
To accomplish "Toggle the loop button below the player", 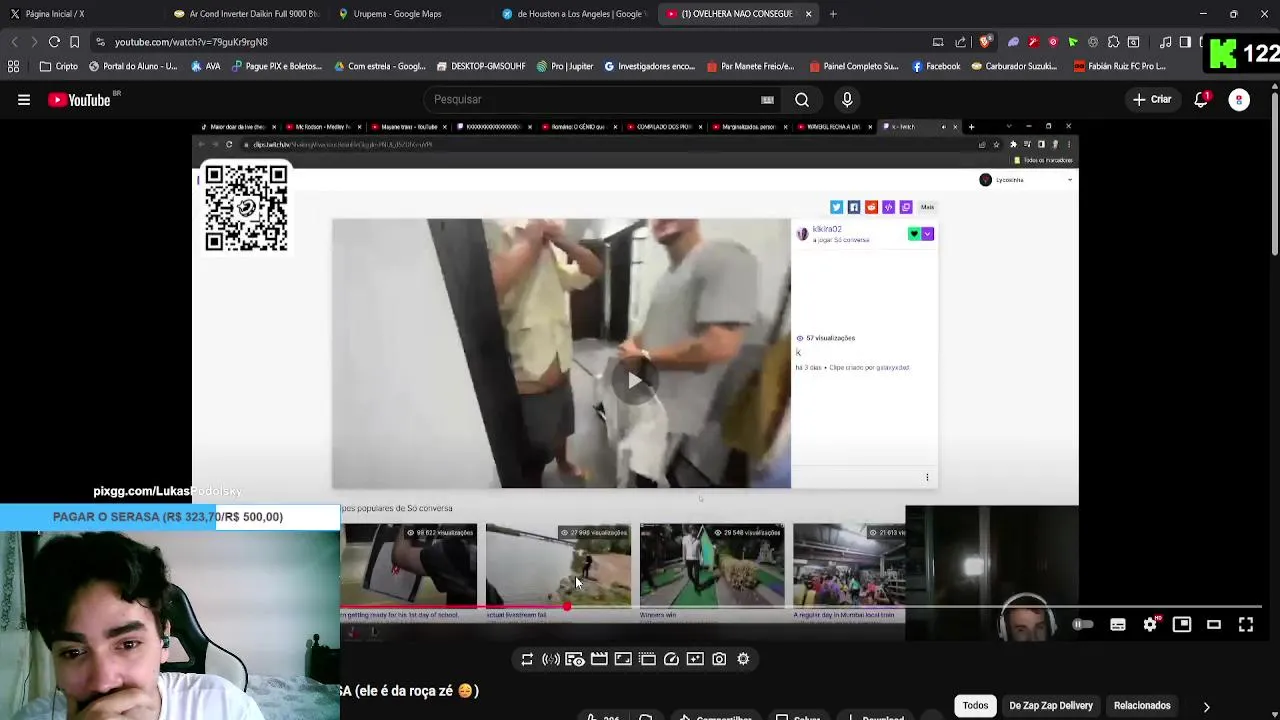I will point(527,659).
